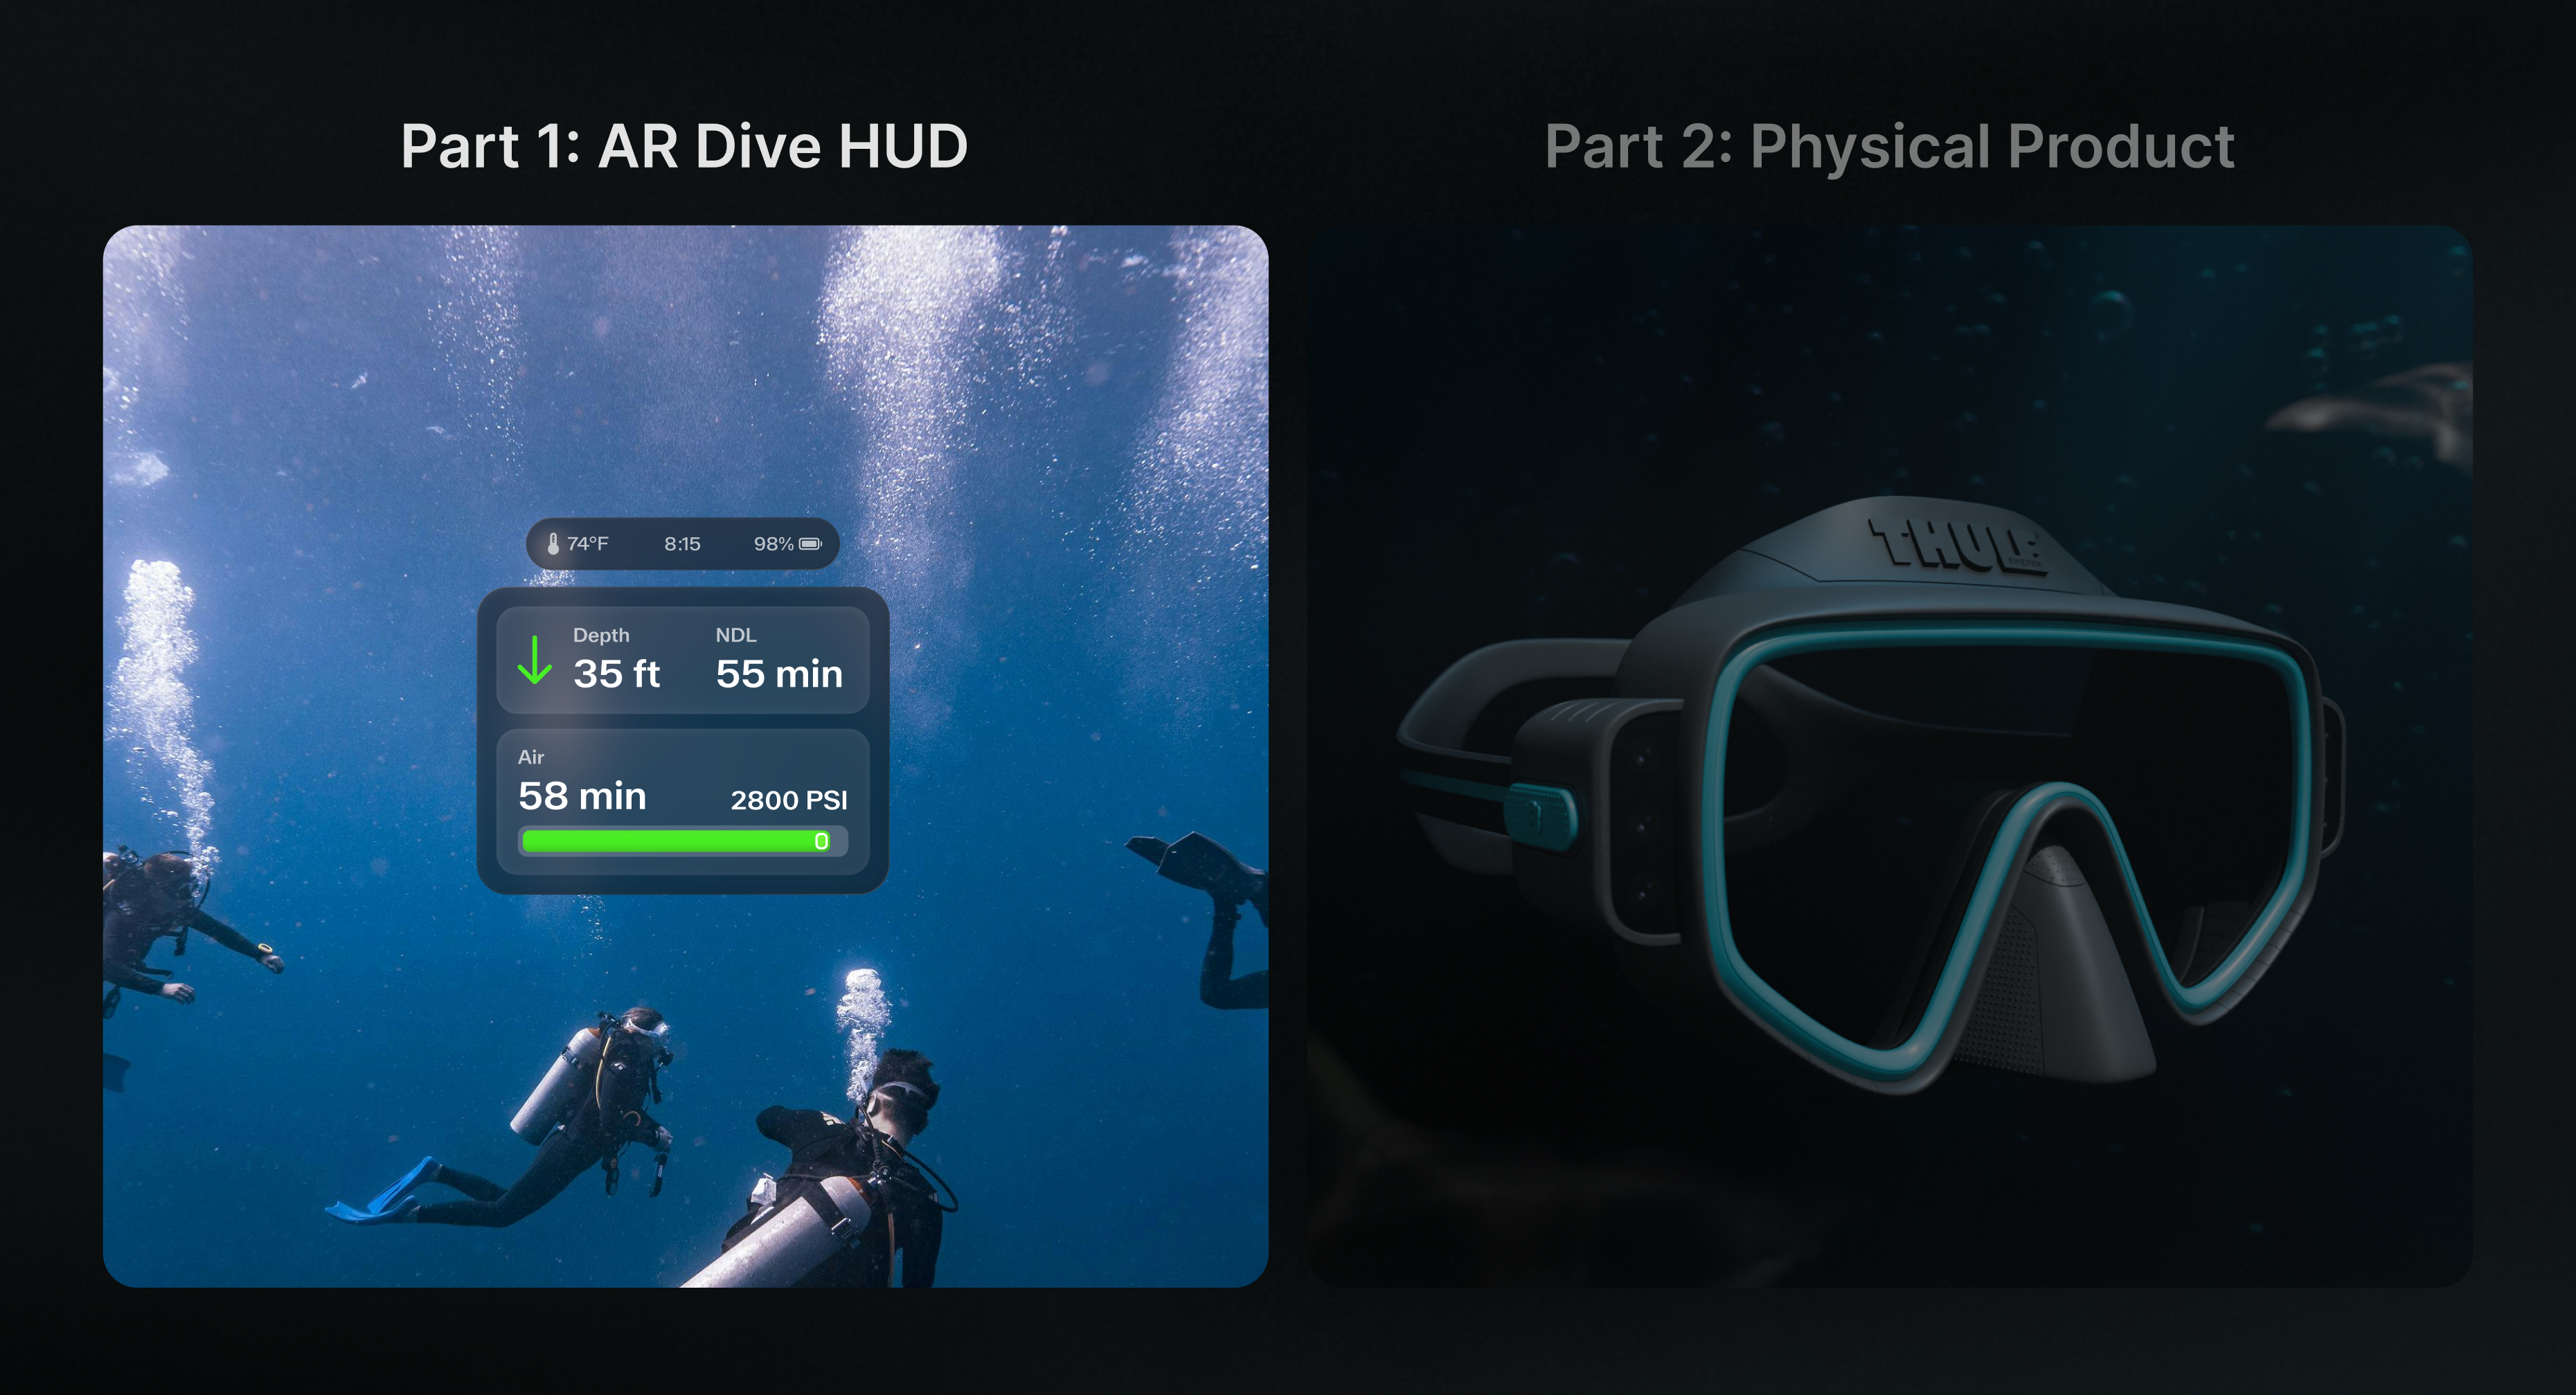The image size is (2576, 1395).
Task: Click the battery icon beside 98%
Action: coord(810,544)
